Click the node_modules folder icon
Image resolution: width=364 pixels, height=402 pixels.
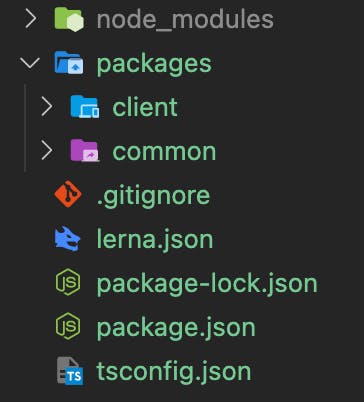pyautogui.click(x=69, y=20)
